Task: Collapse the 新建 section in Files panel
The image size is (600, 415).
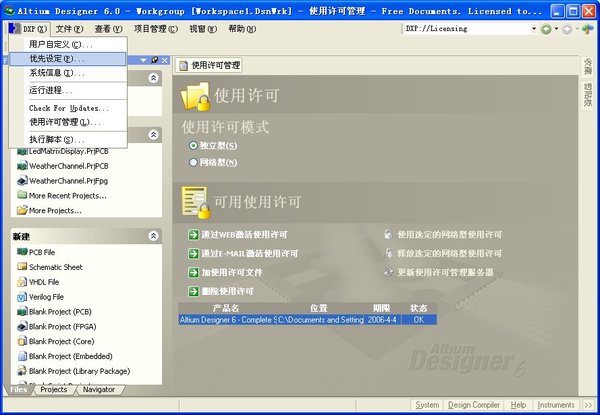Action: pos(153,236)
